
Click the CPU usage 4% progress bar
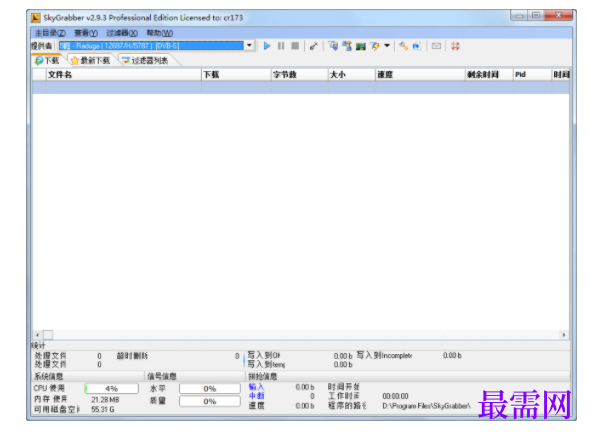pyautogui.click(x=112, y=389)
